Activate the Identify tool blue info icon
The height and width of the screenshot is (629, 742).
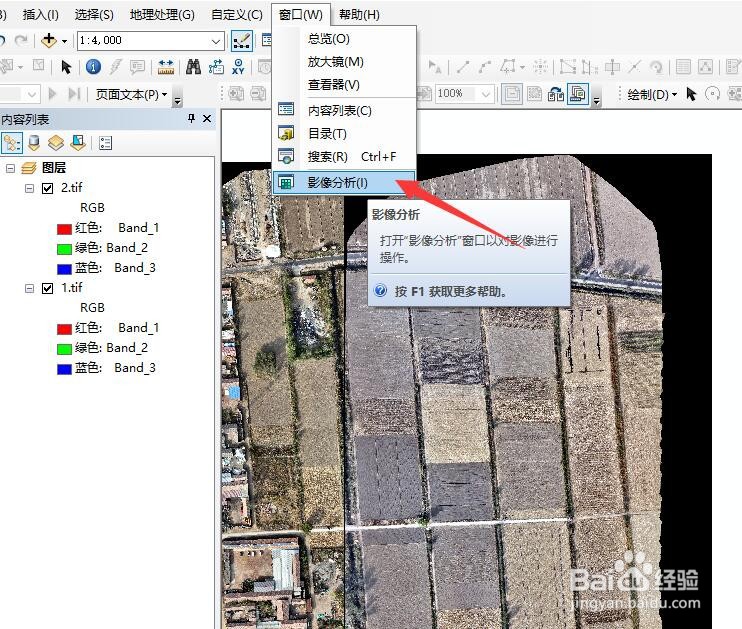[93, 67]
